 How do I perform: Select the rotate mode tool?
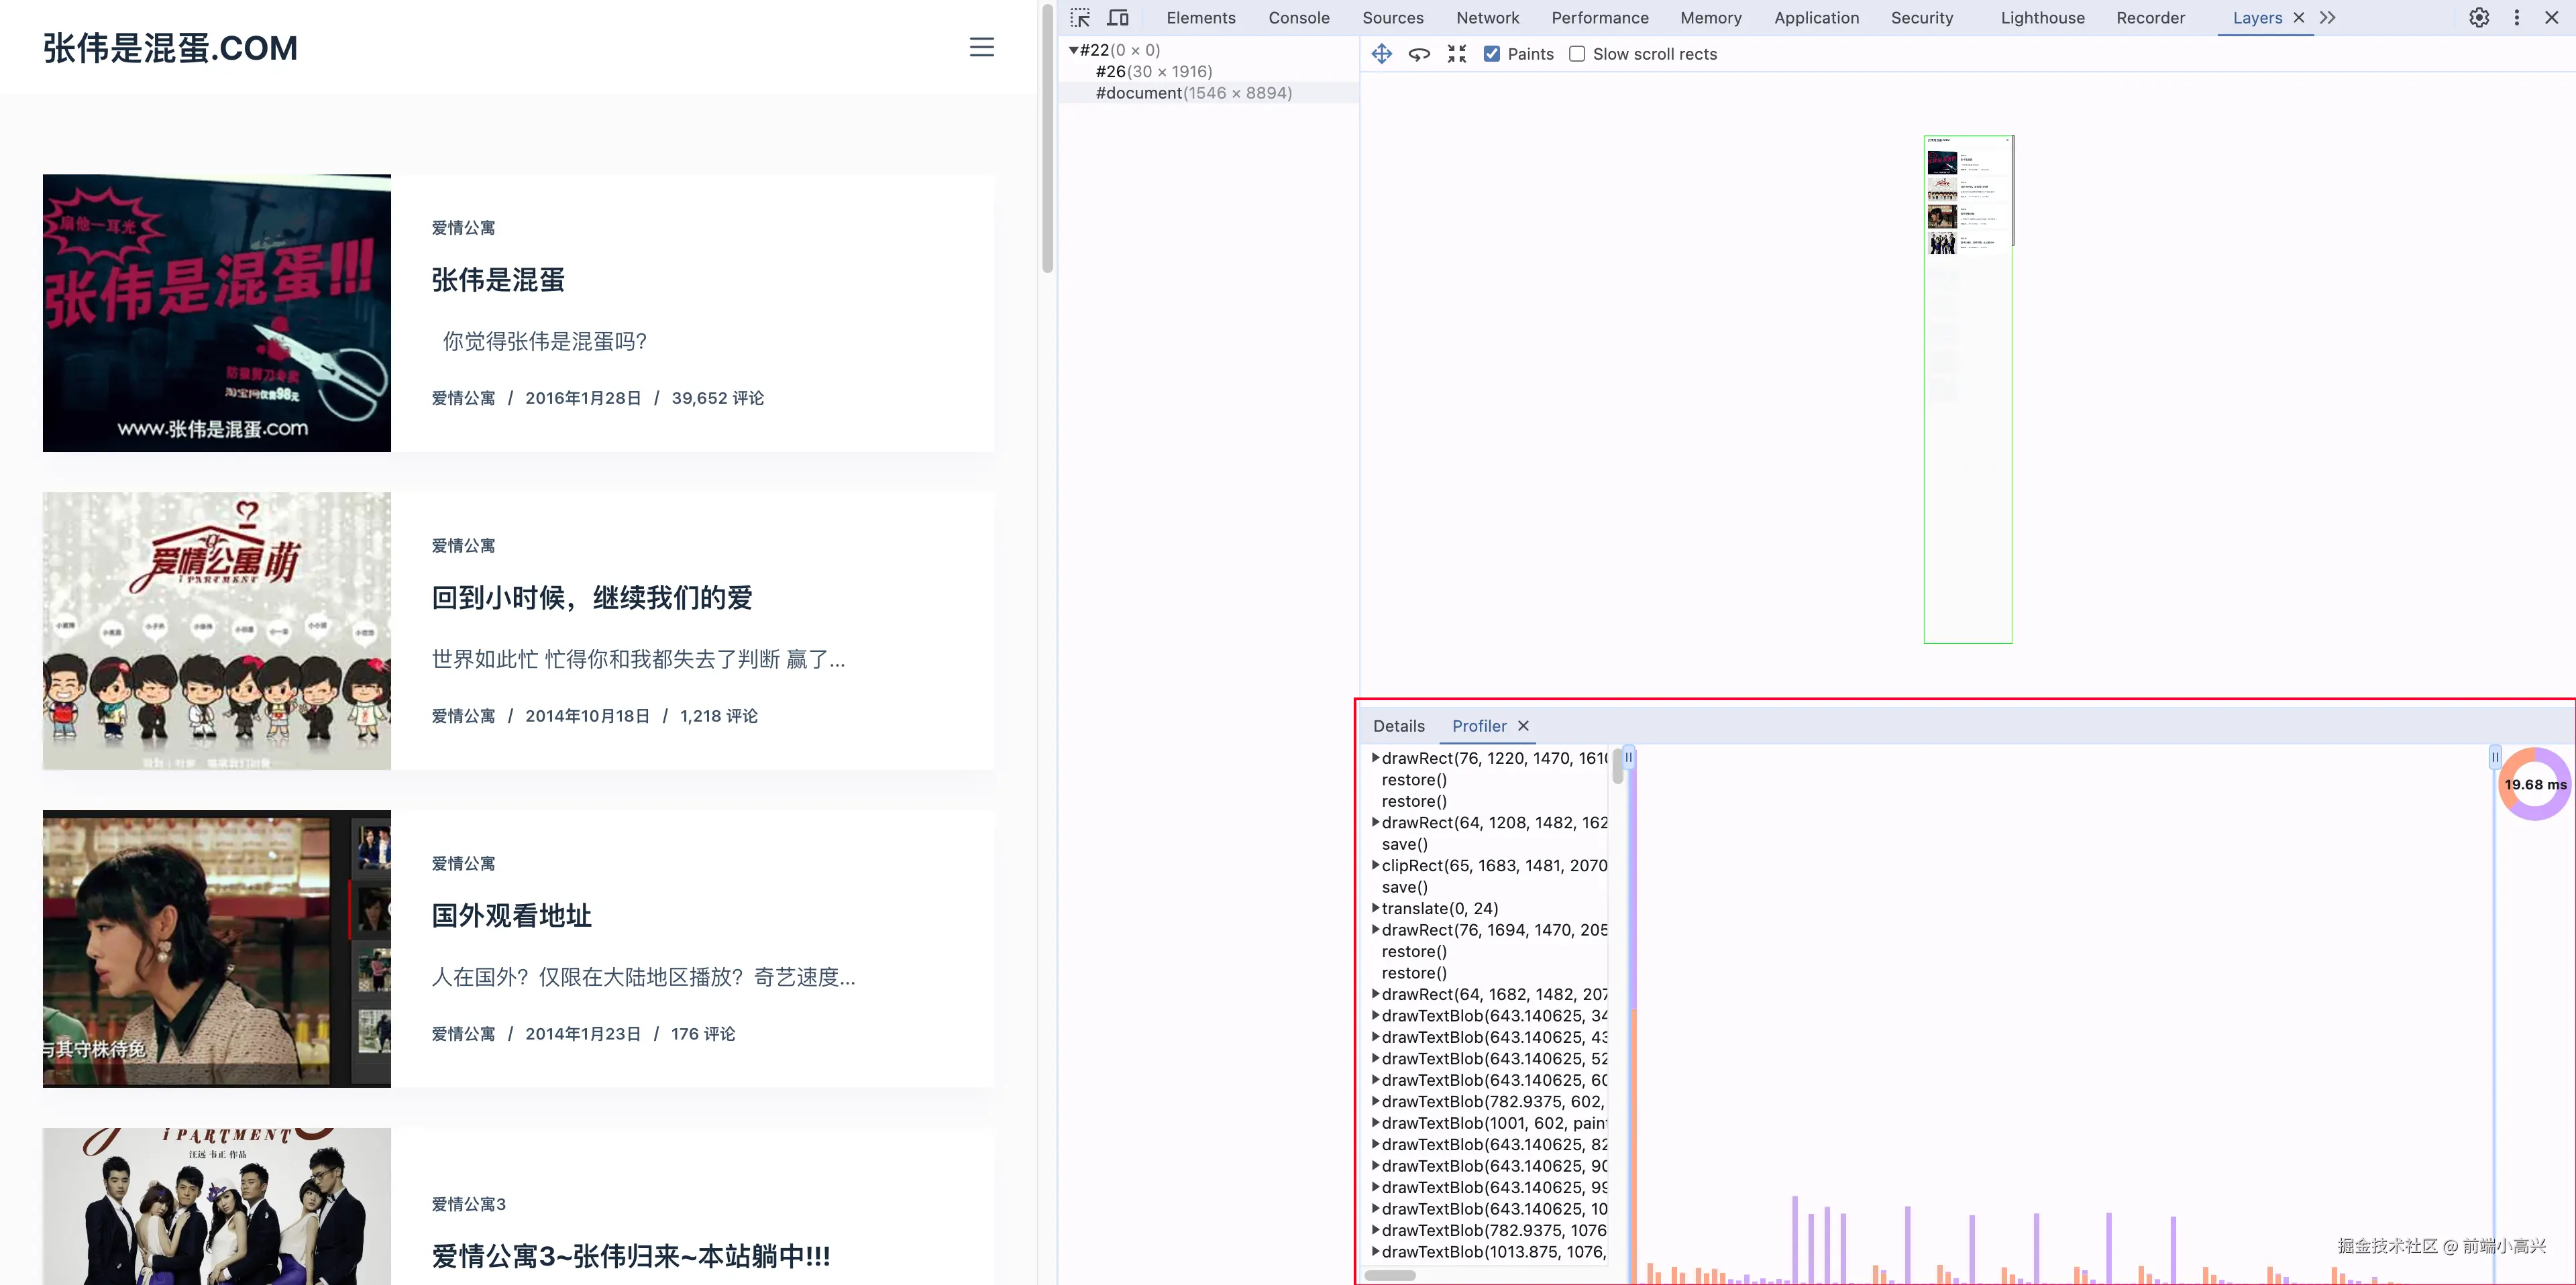coord(1419,54)
